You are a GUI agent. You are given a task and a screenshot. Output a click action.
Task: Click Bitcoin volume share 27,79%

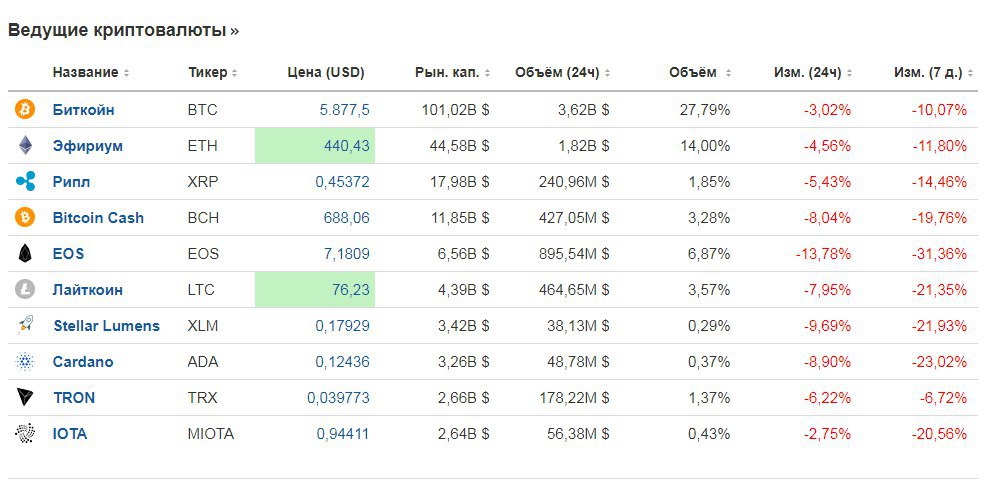point(705,110)
